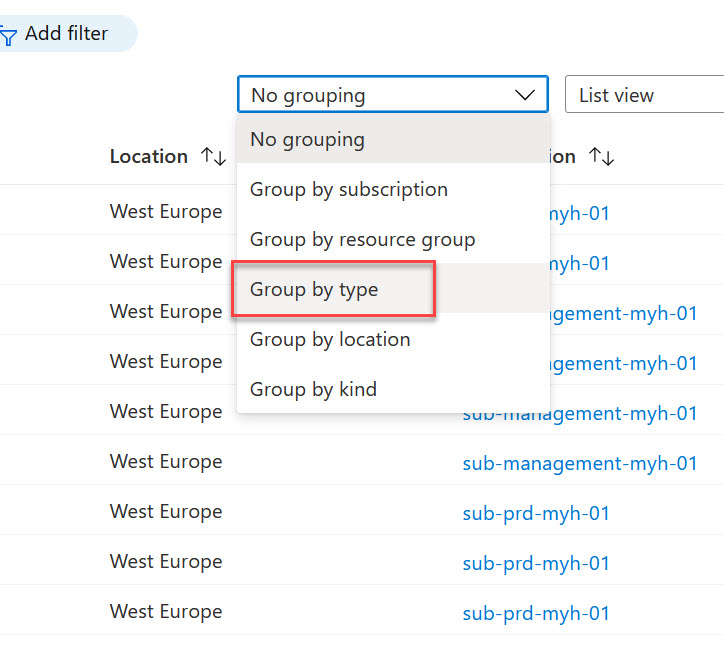Image resolution: width=724 pixels, height=645 pixels.
Task: Open the first sub-prd-myh-01 link
Action: pos(536,513)
